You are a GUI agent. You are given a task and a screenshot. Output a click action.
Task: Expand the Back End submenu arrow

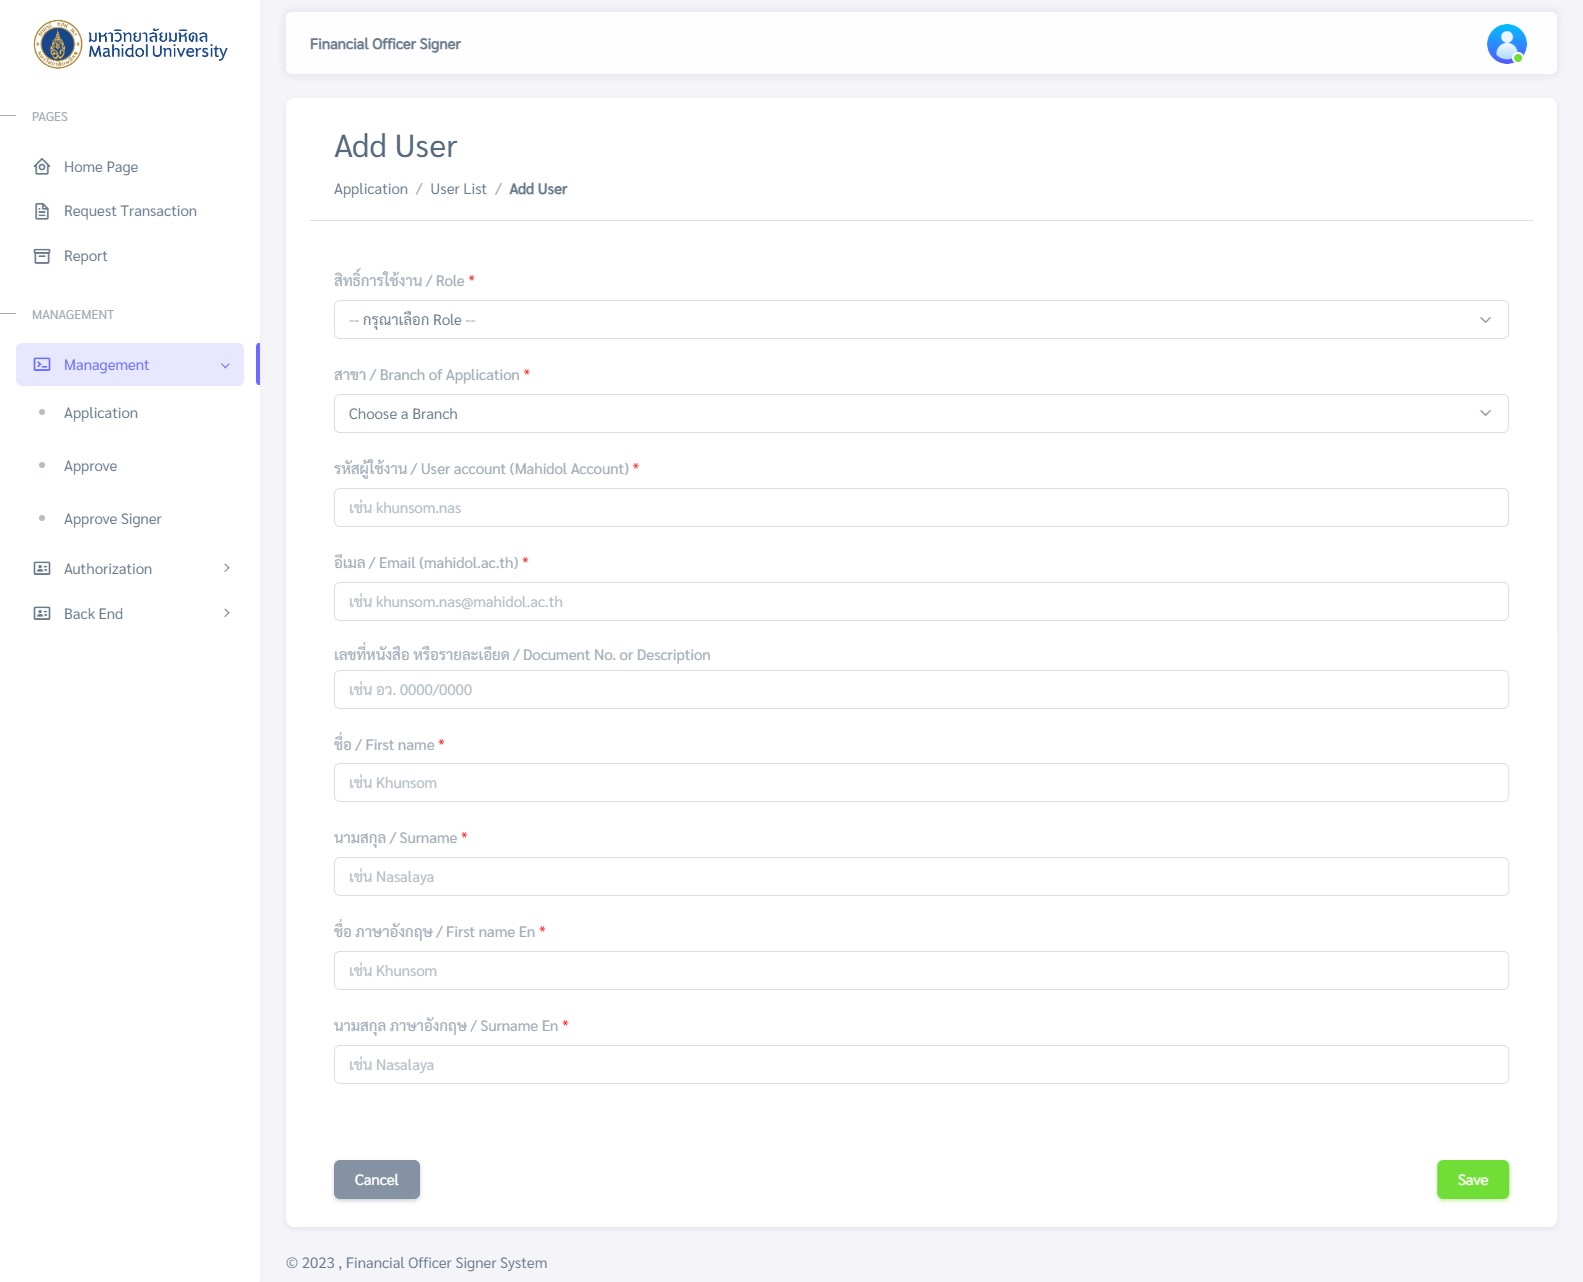click(x=227, y=614)
